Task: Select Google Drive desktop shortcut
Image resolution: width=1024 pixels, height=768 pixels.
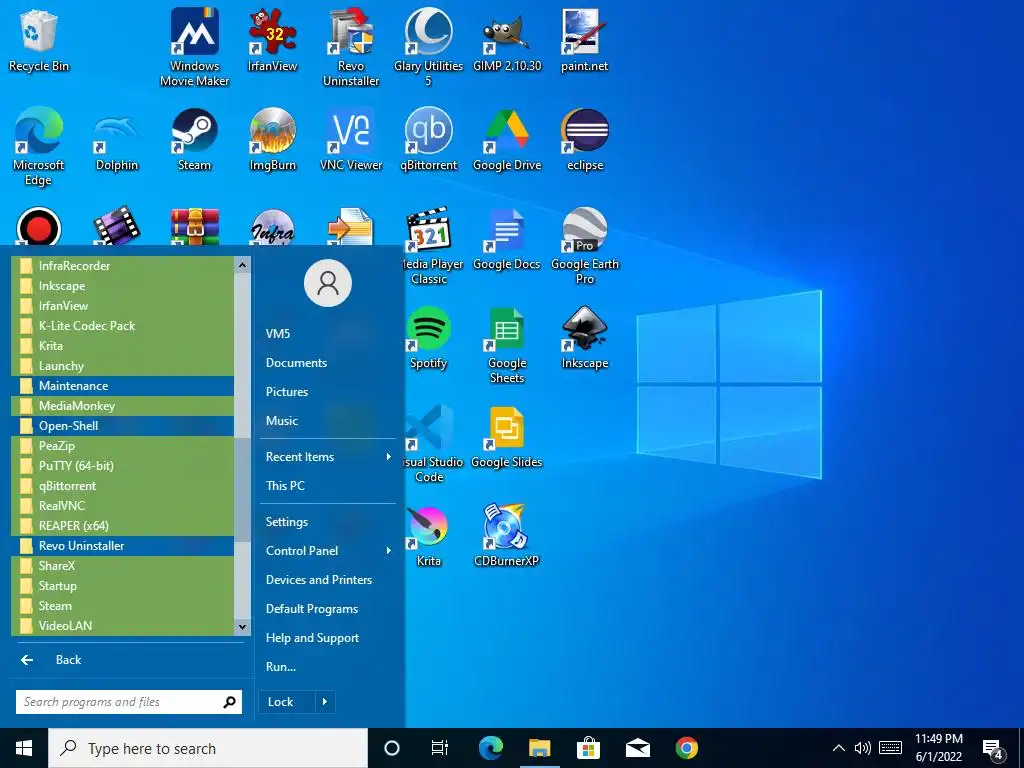Action: pyautogui.click(x=507, y=140)
